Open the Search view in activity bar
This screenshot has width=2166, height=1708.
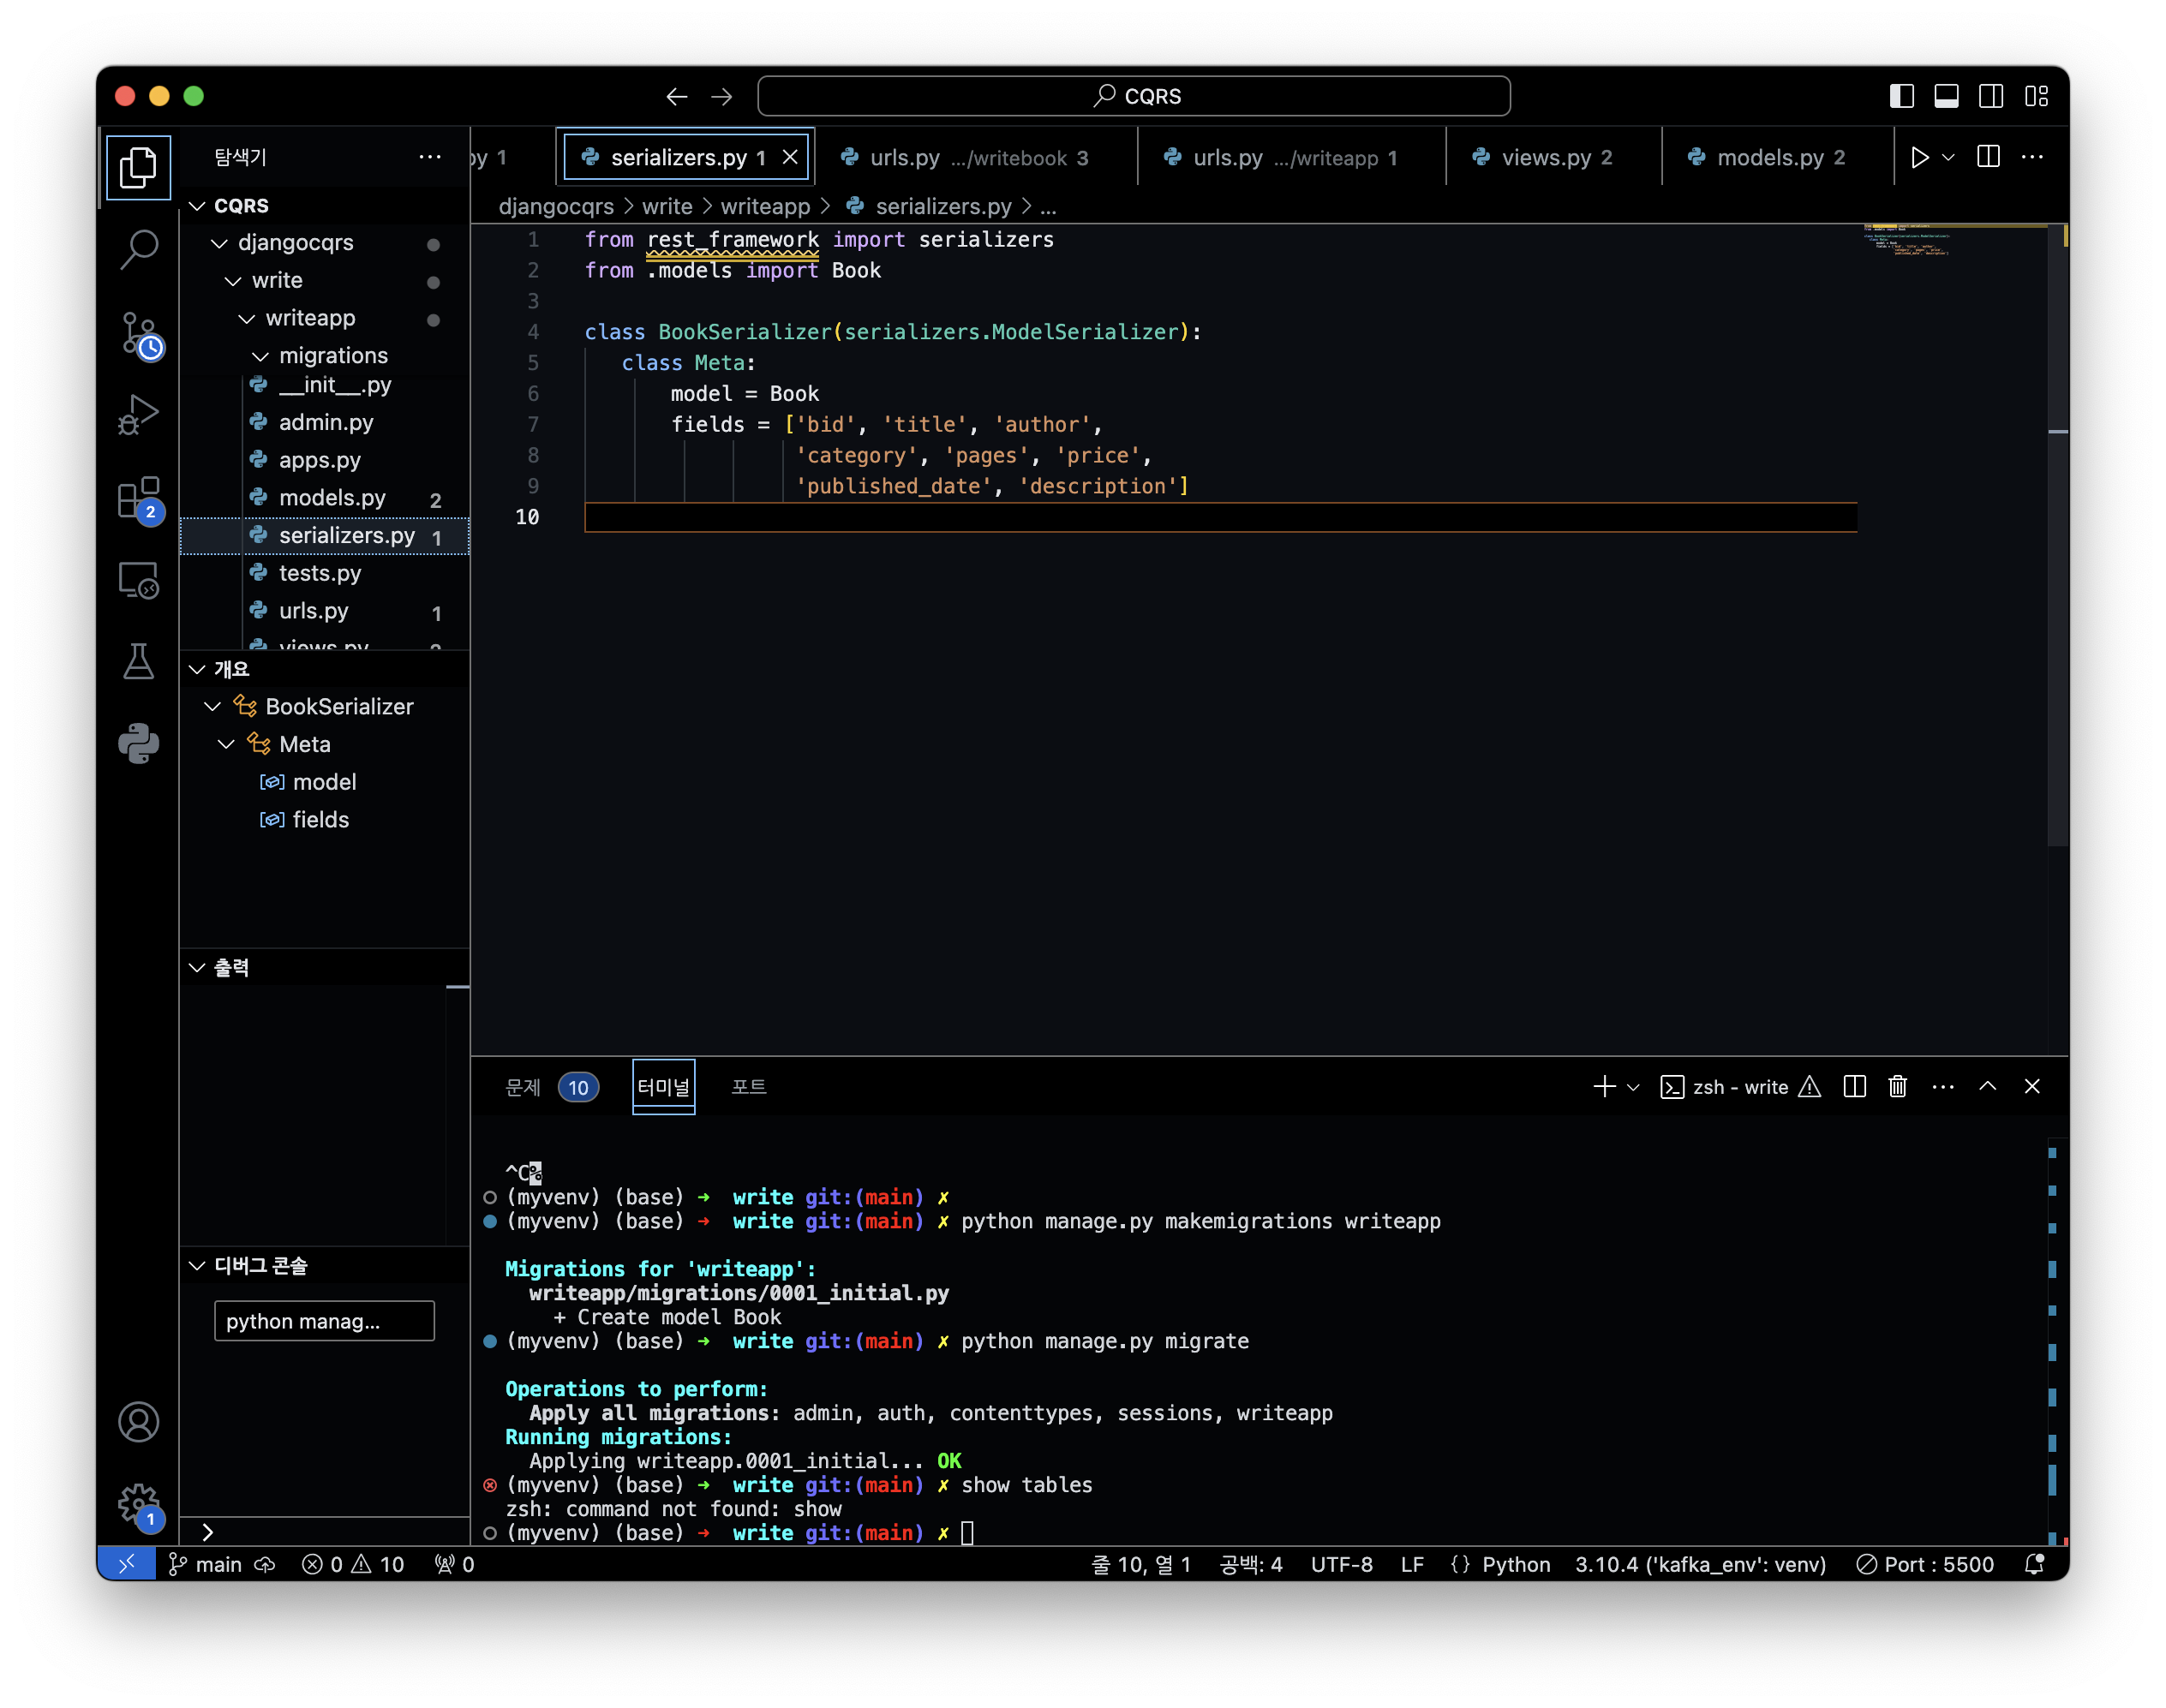coord(139,249)
